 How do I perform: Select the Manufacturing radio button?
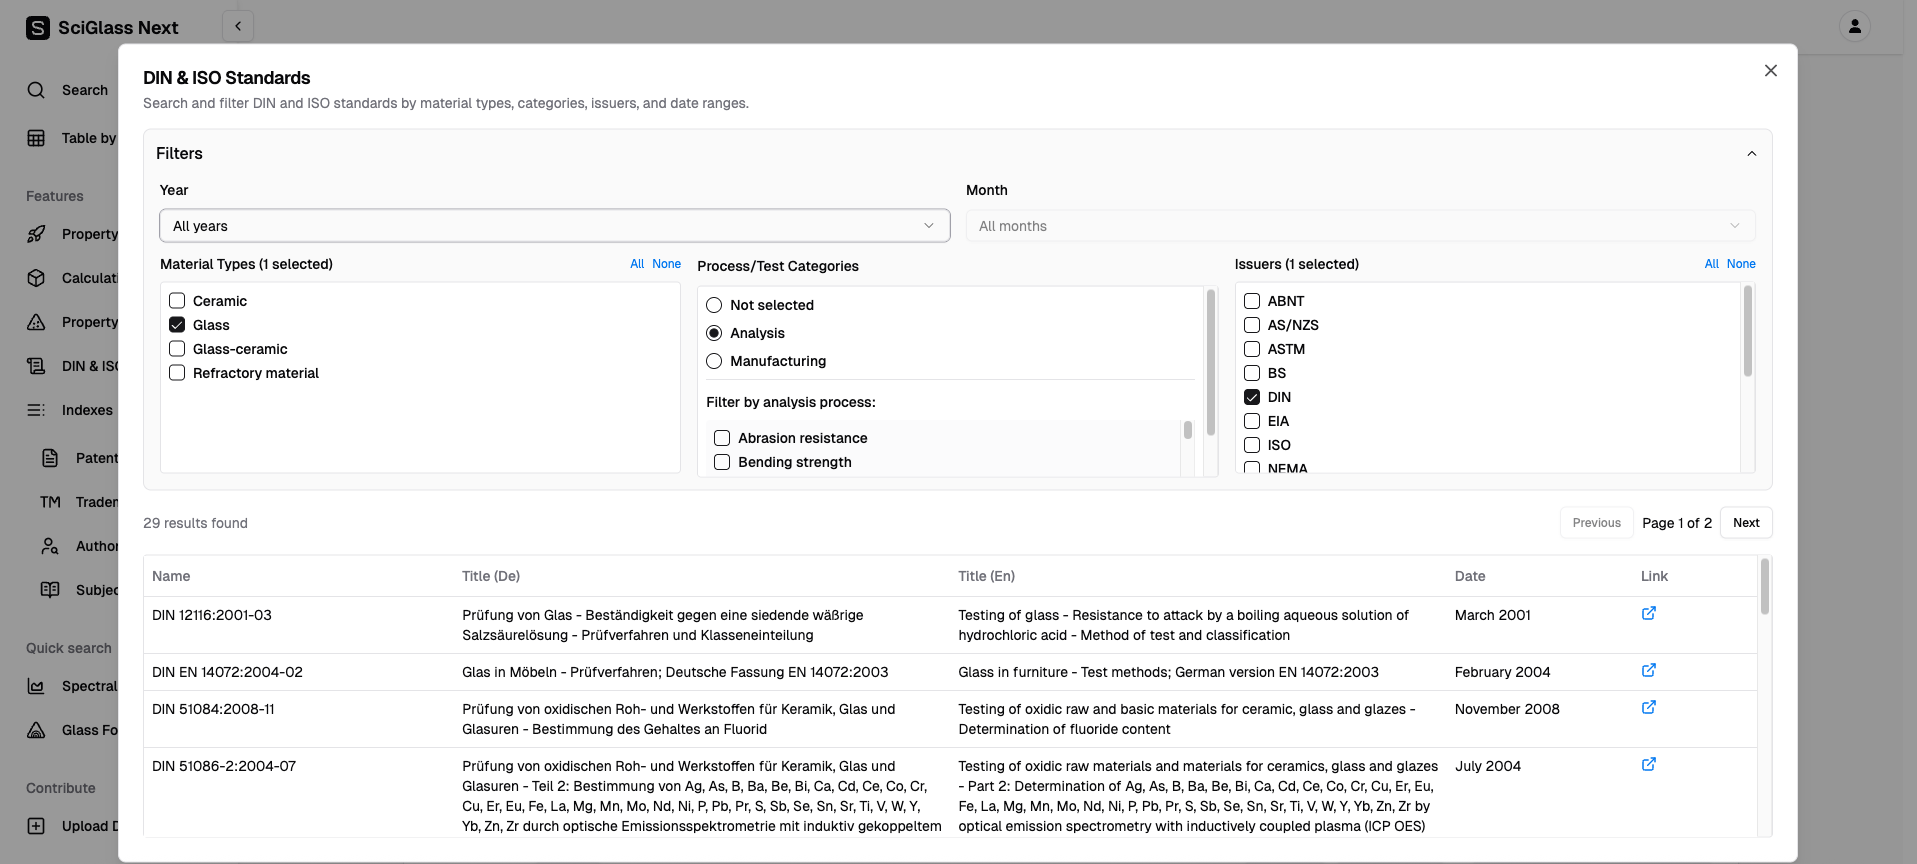(x=714, y=361)
